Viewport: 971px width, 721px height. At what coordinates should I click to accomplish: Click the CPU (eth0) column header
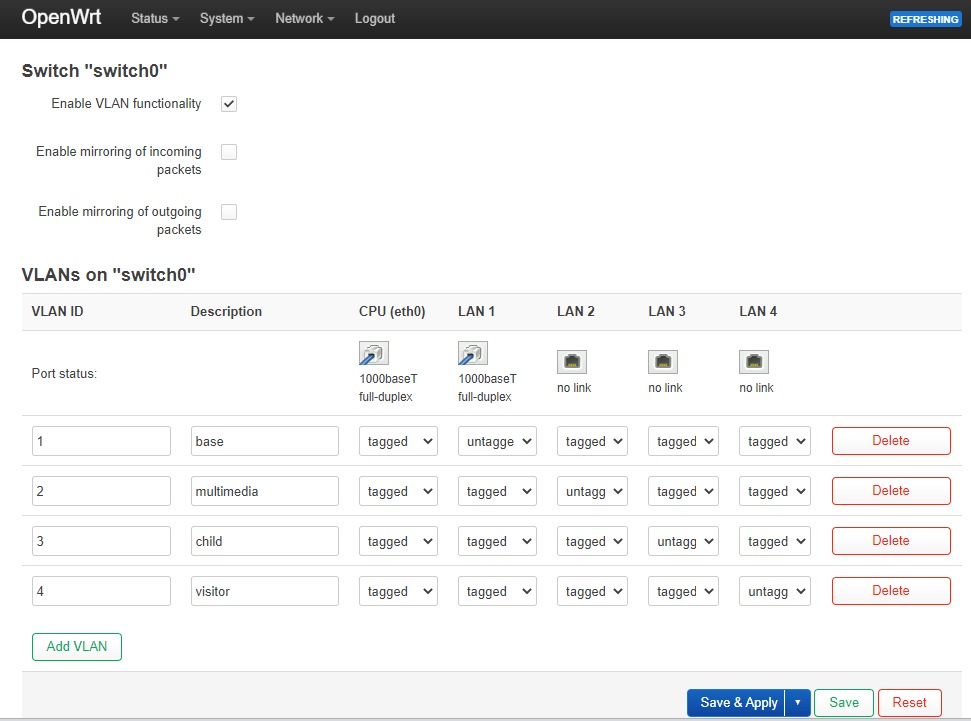(392, 312)
